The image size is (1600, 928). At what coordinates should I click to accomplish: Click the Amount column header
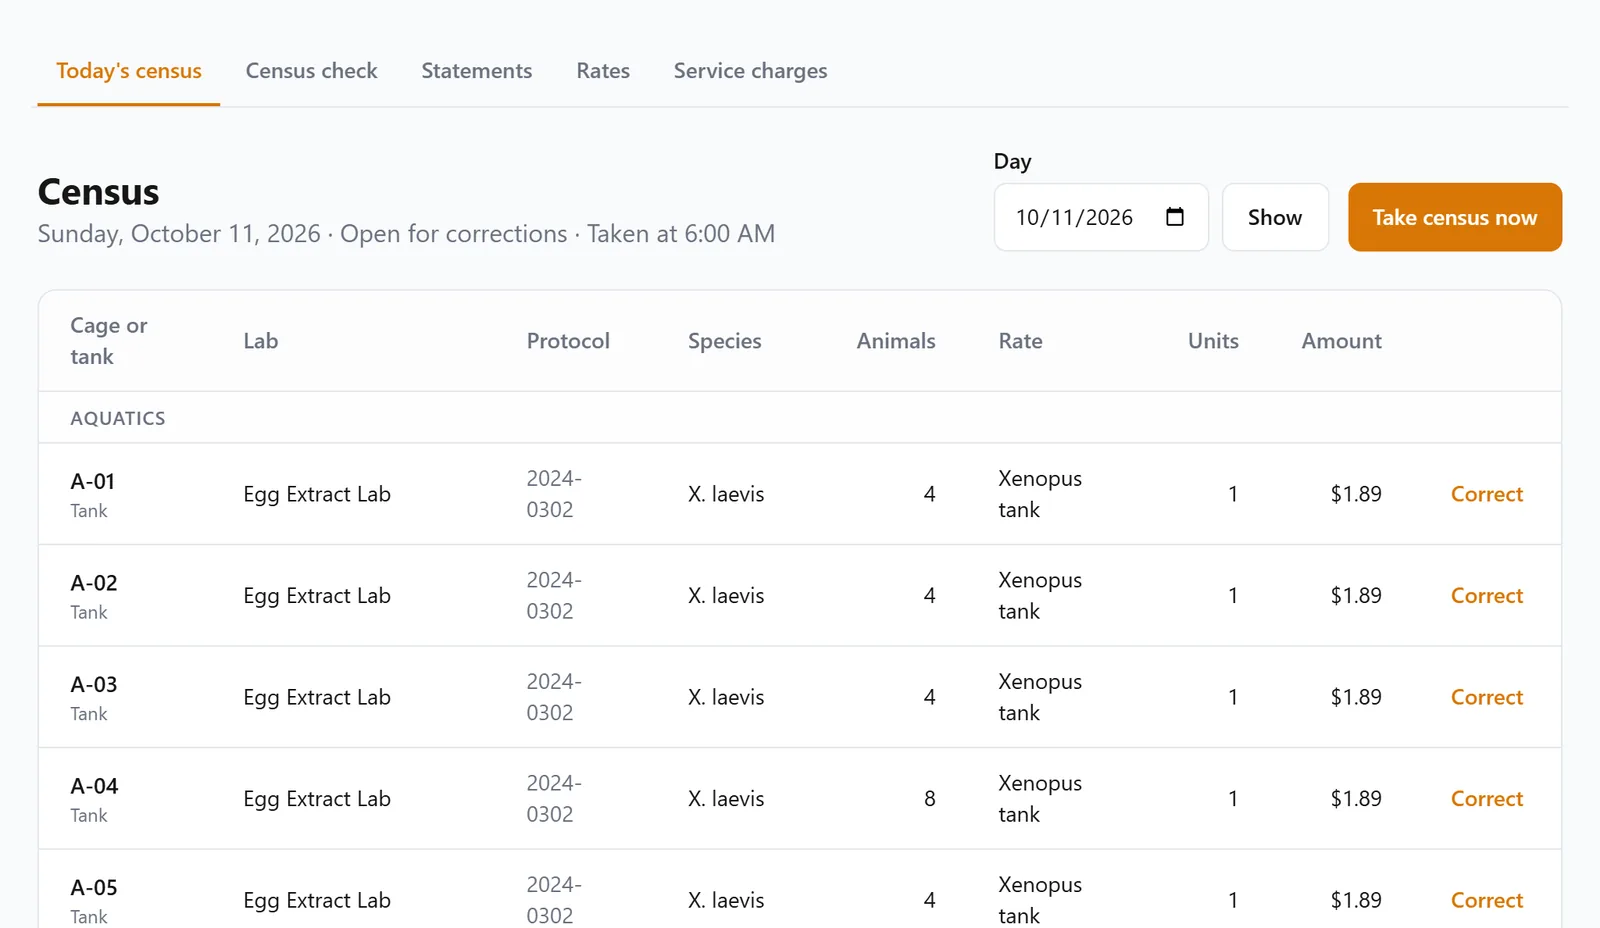[x=1341, y=341]
